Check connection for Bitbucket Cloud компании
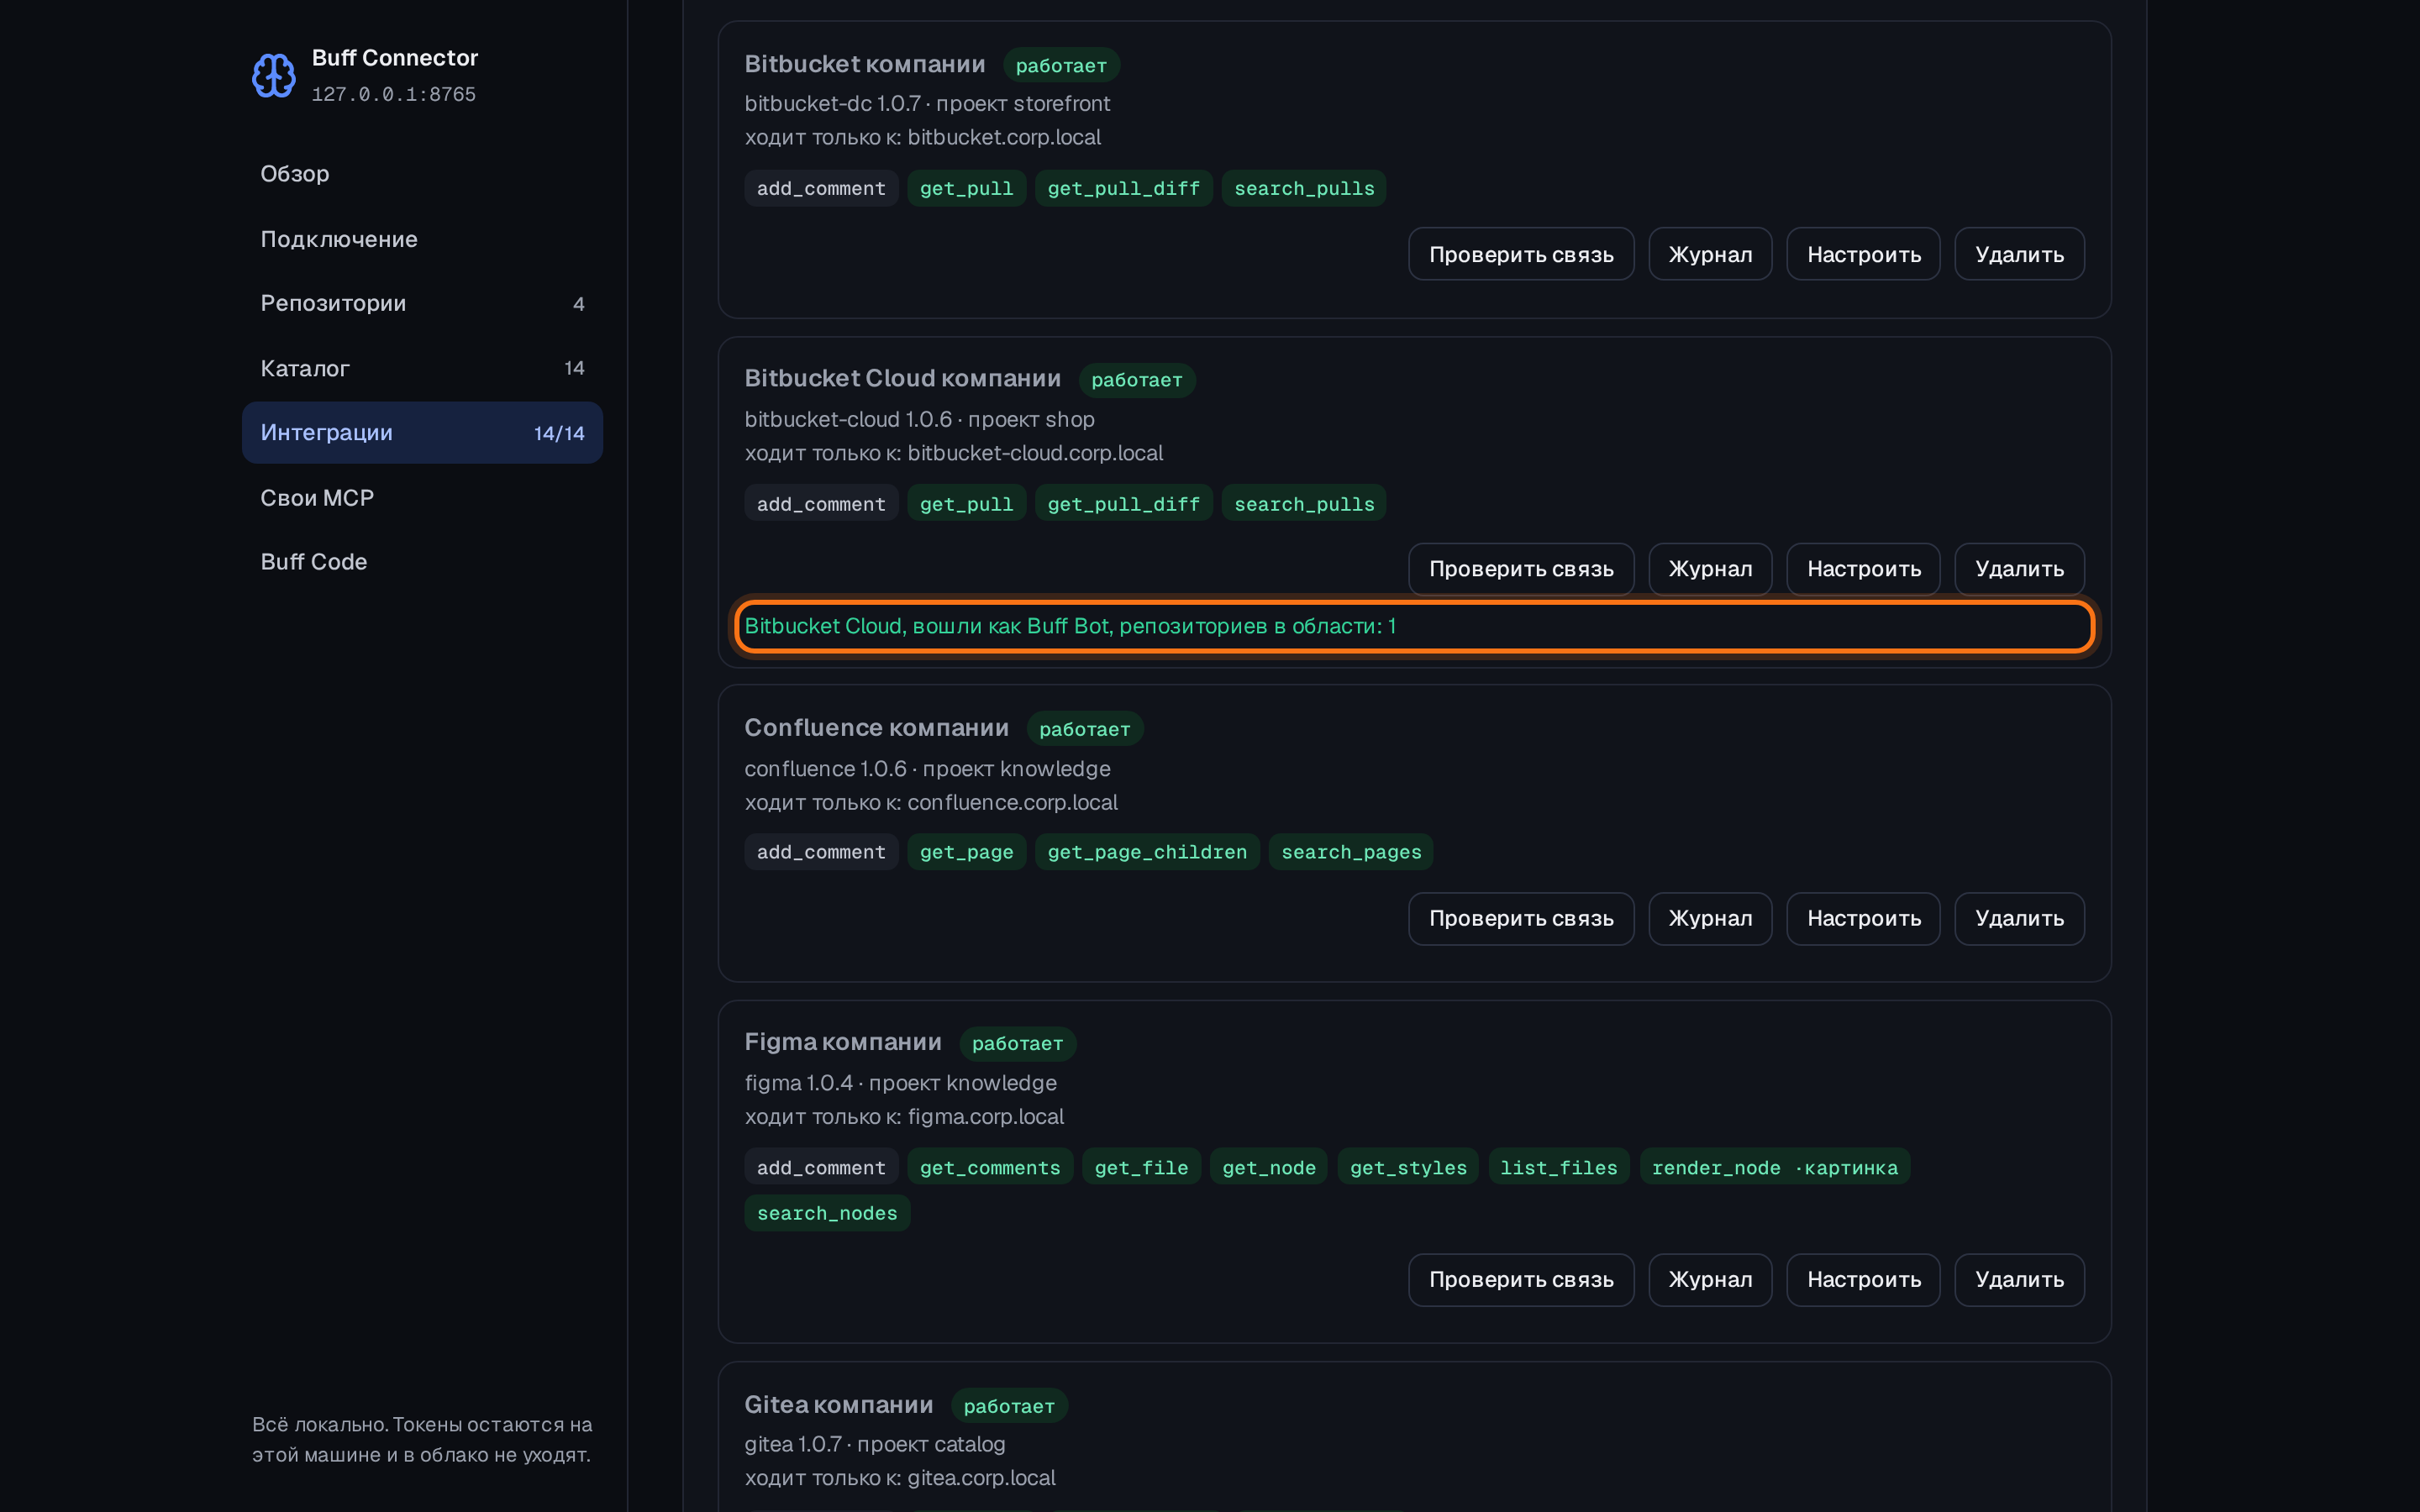This screenshot has height=1512, width=2420. [x=1521, y=569]
